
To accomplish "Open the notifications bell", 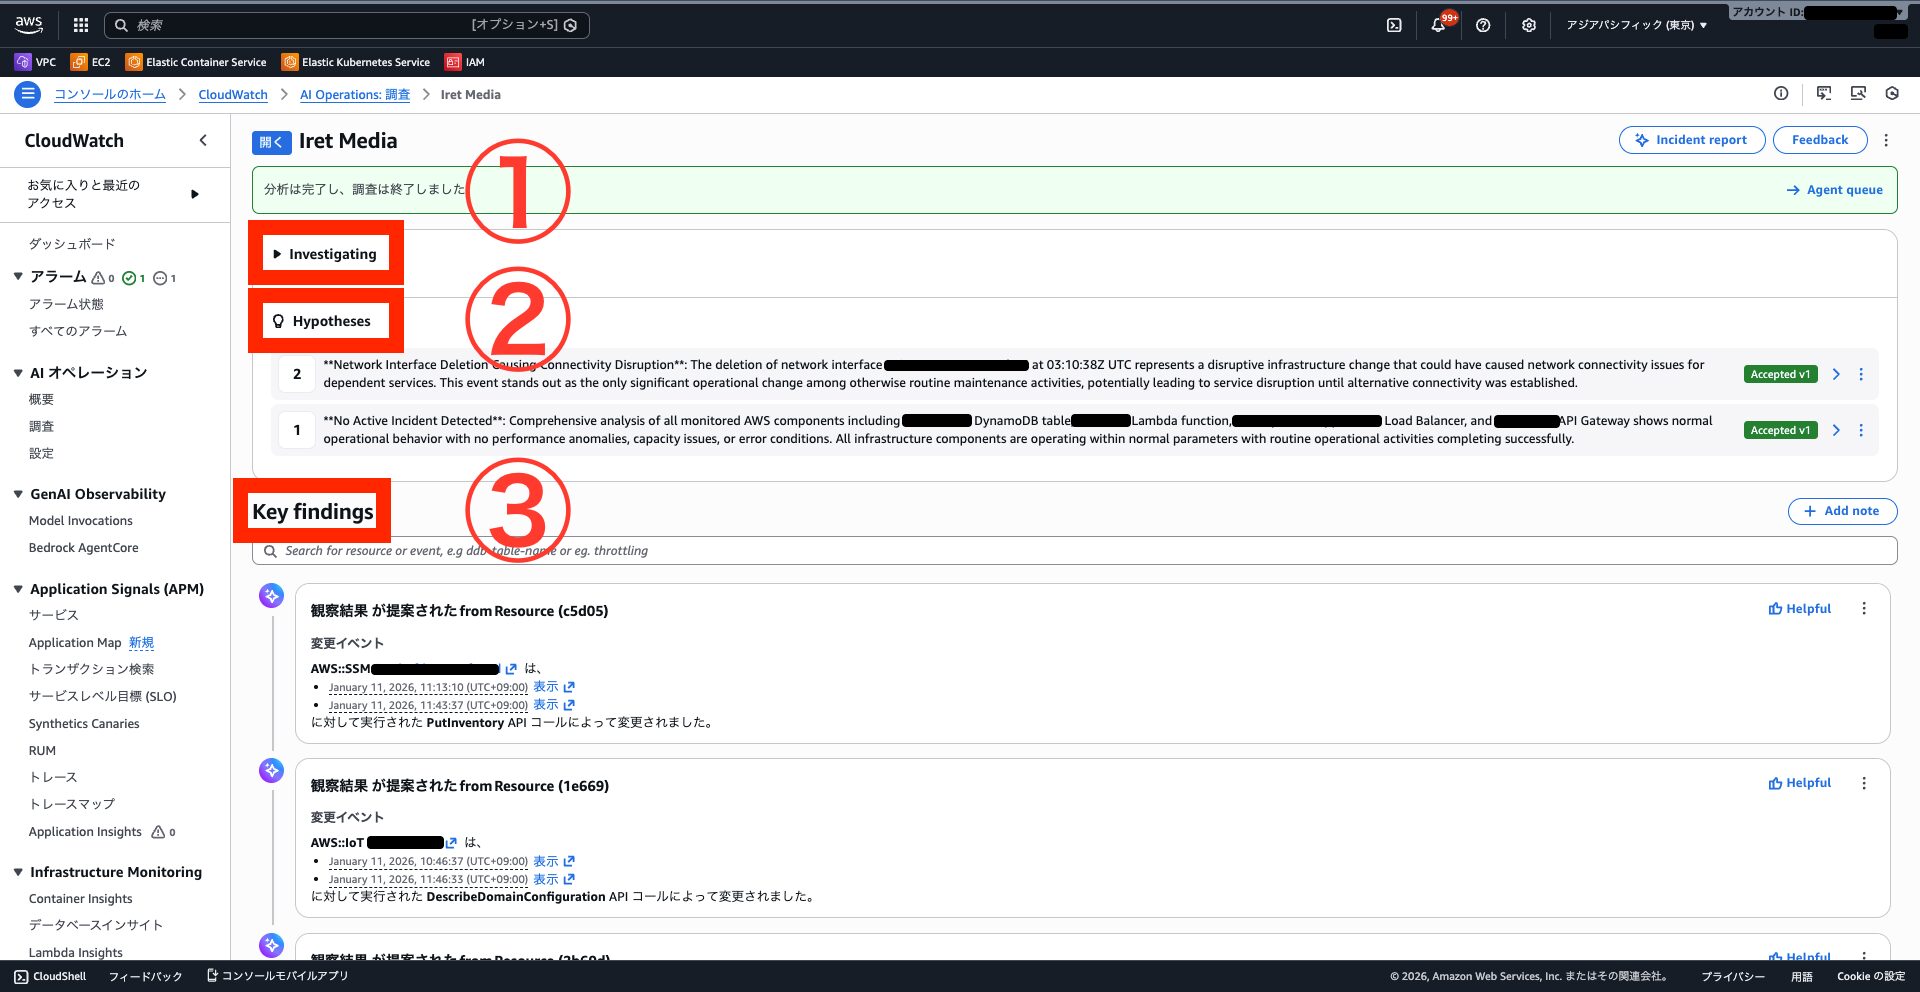I will click(1438, 25).
